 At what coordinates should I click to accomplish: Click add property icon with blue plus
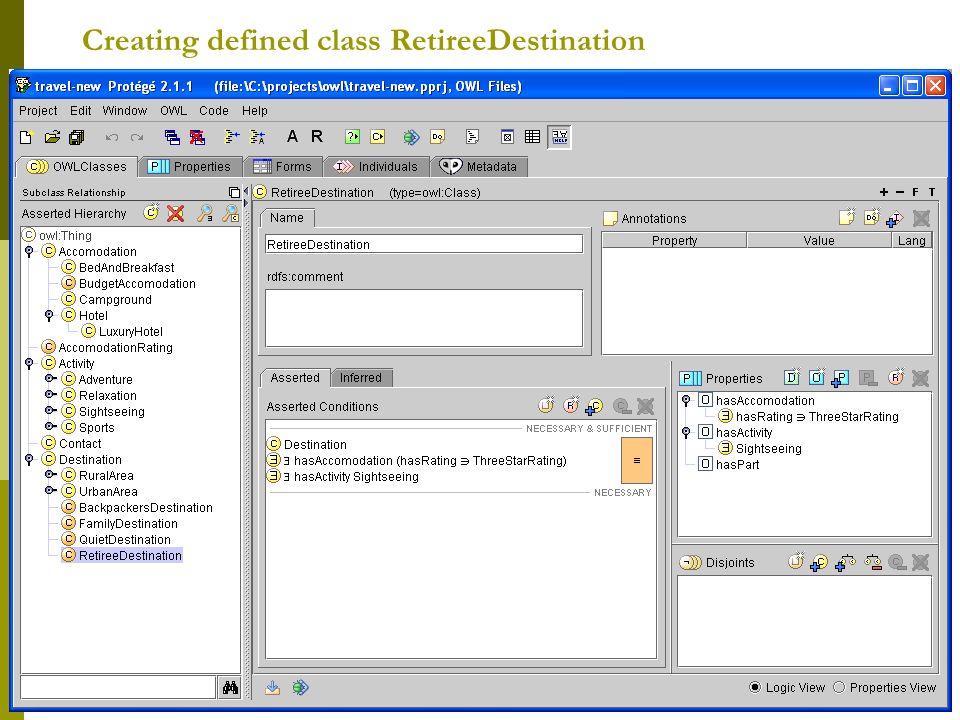pos(841,379)
